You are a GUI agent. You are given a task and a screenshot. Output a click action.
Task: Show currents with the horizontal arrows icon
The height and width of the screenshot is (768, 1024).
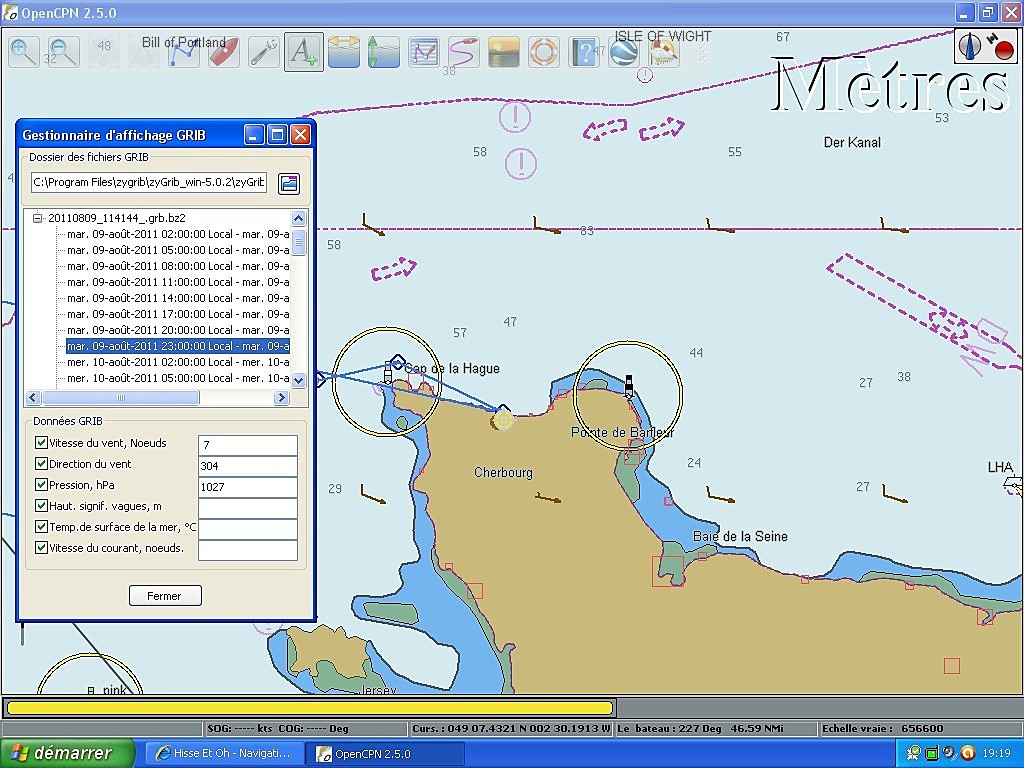pos(344,52)
